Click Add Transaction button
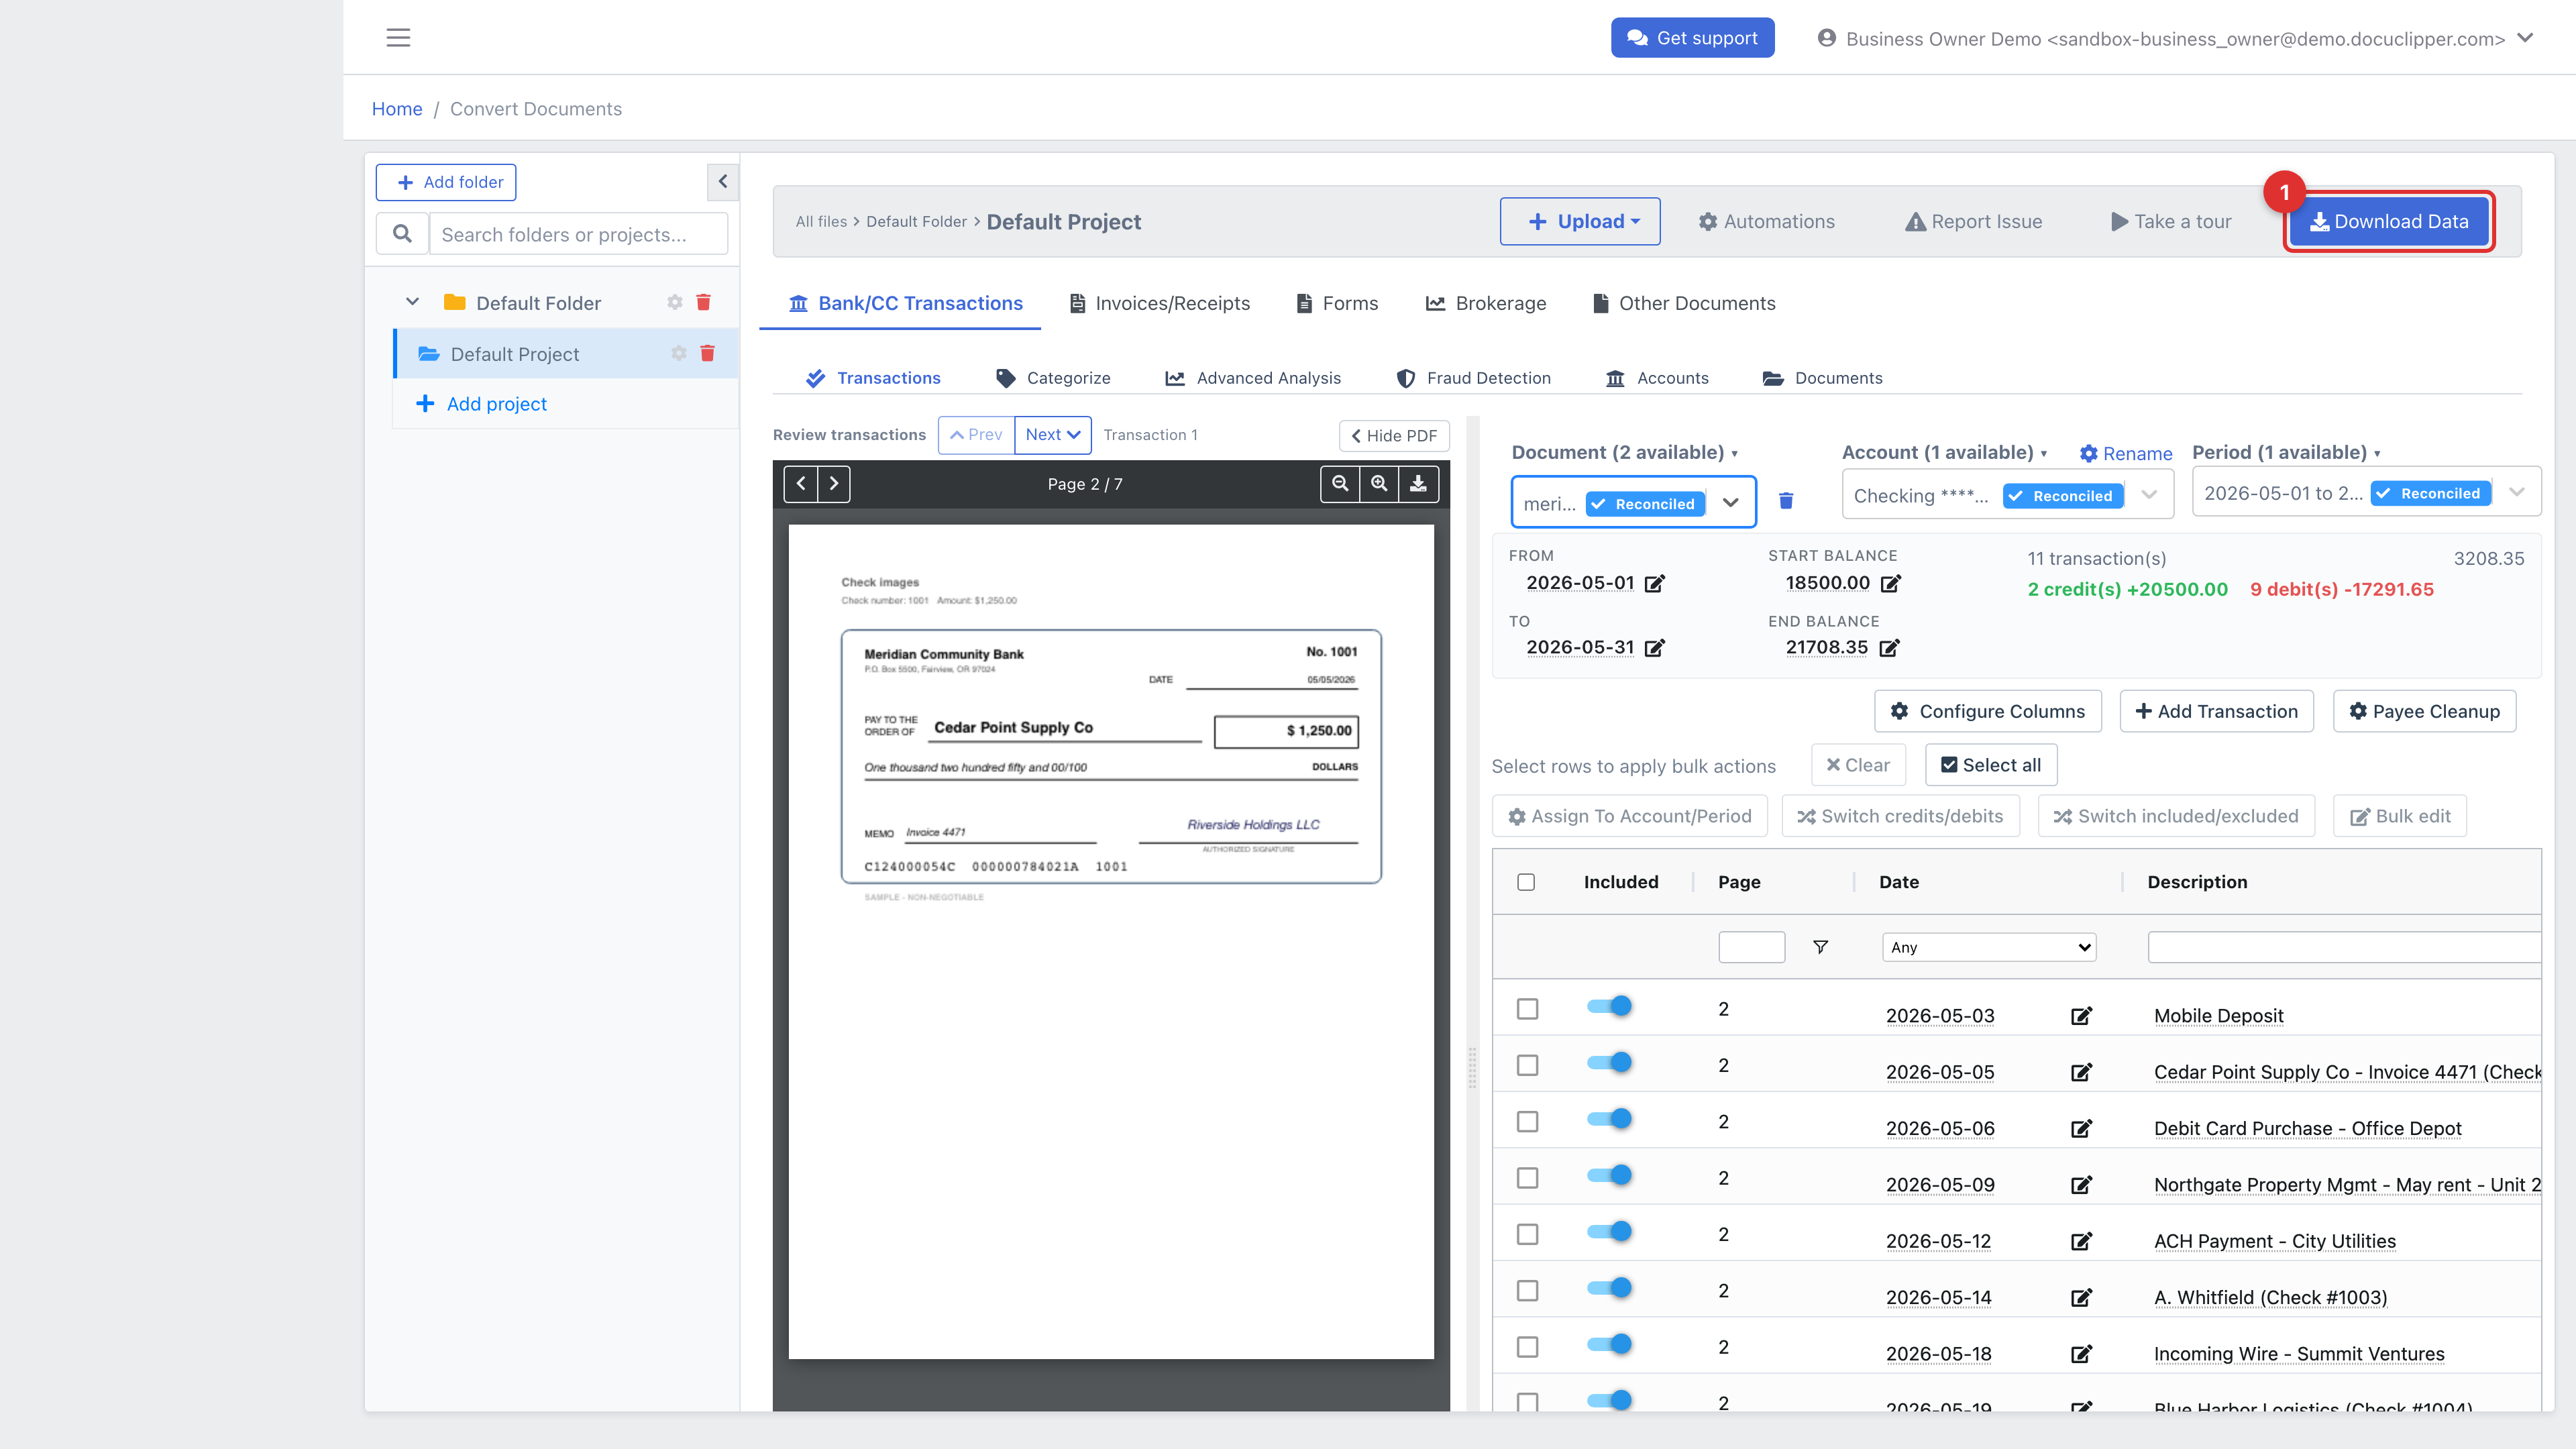Viewport: 2576px width, 1449px height. coord(2216,711)
